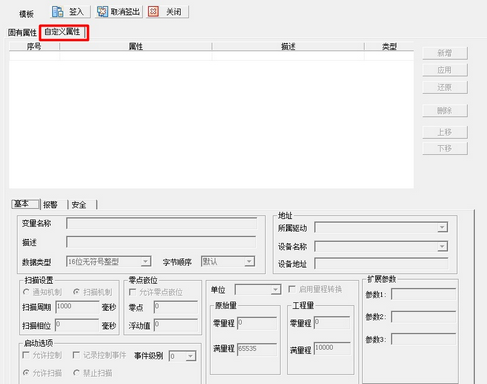
Task: Enable the 启用量程转换 checkbox
Action: point(292,289)
